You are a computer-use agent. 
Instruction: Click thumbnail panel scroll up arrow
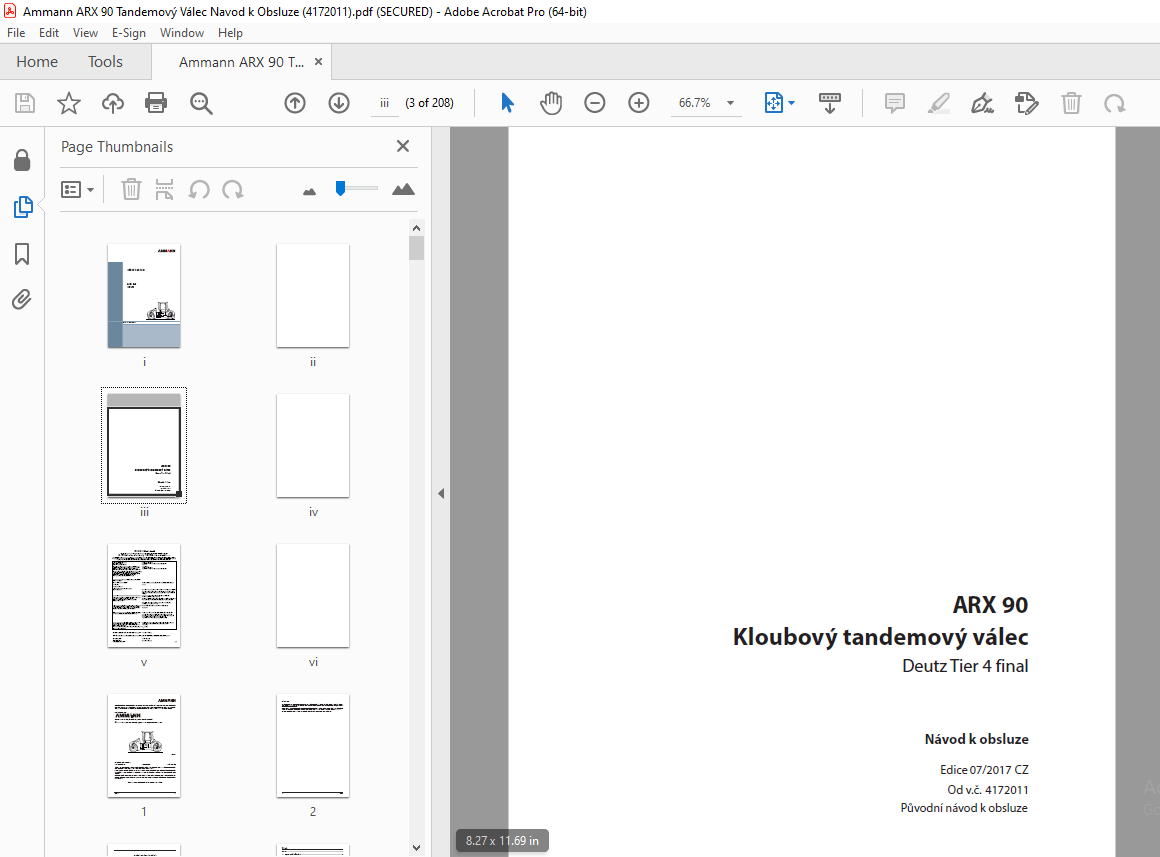(x=417, y=228)
